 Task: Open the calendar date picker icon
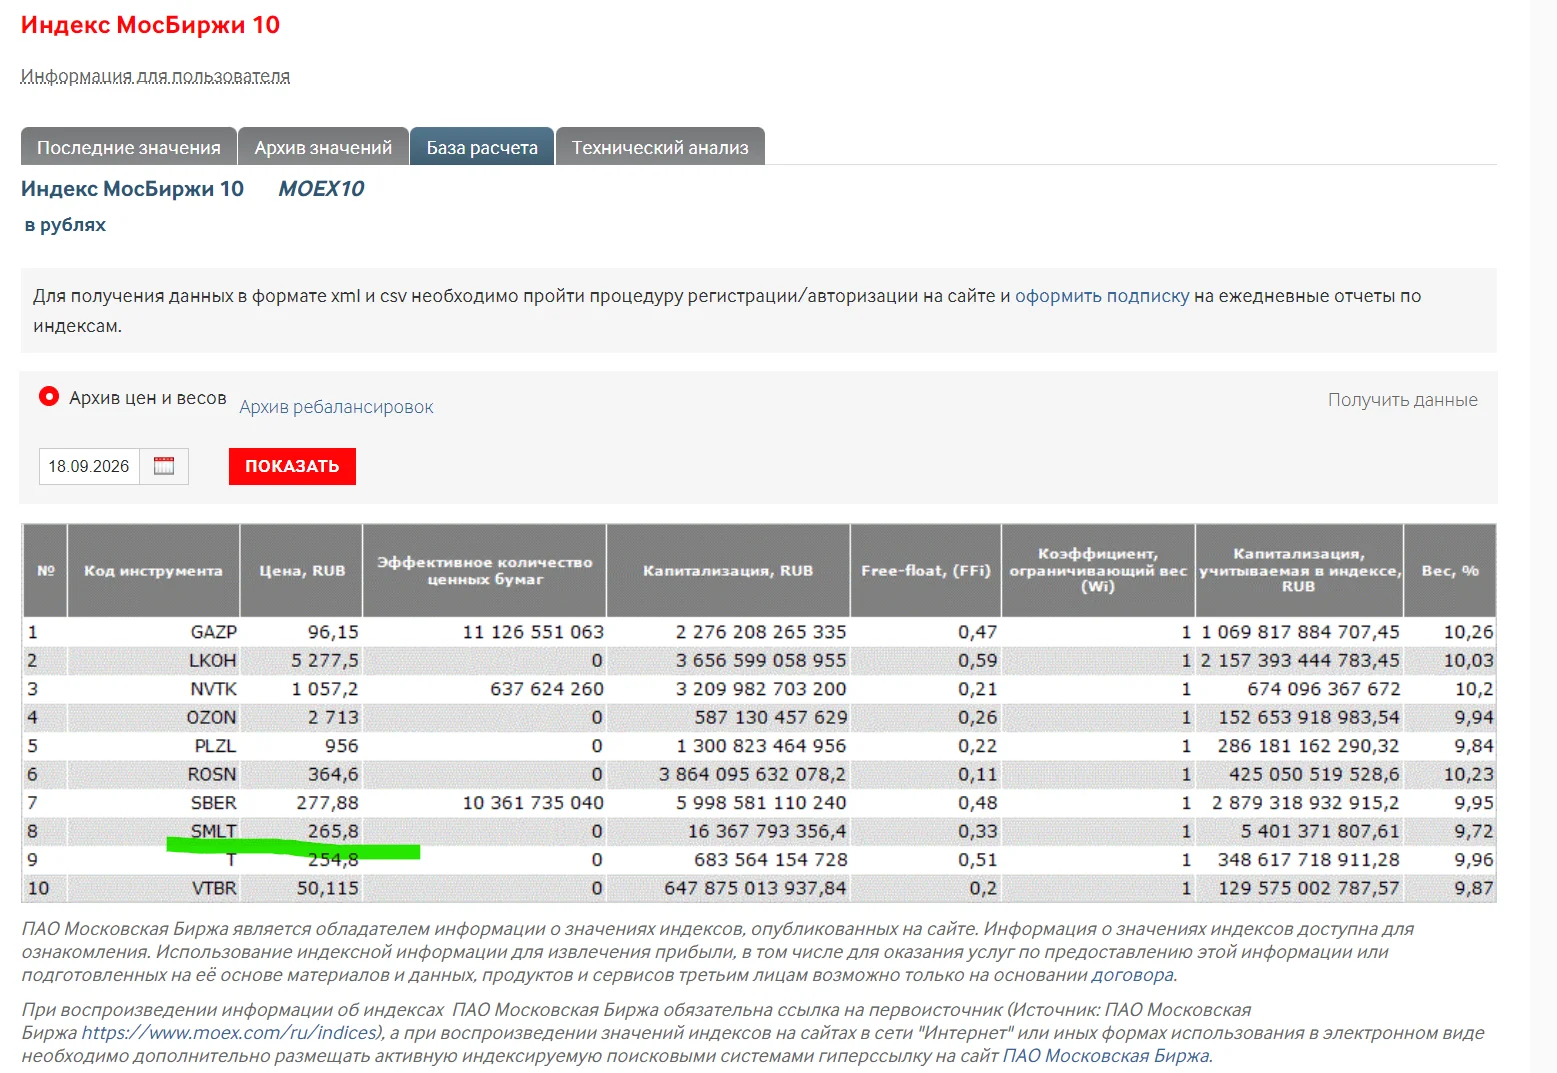(x=164, y=466)
